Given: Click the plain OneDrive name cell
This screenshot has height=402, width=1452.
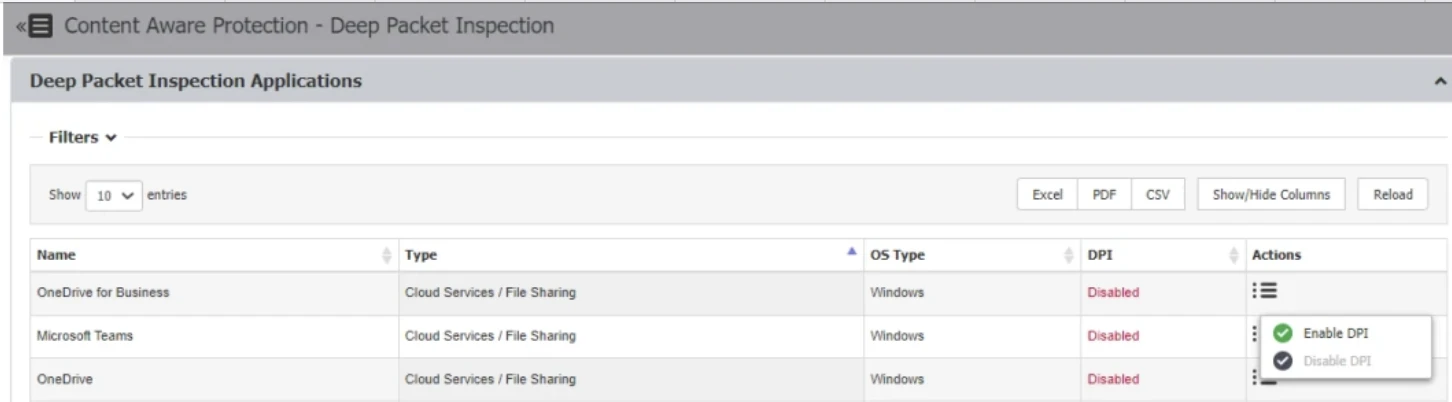Looking at the screenshot, I should point(214,379).
